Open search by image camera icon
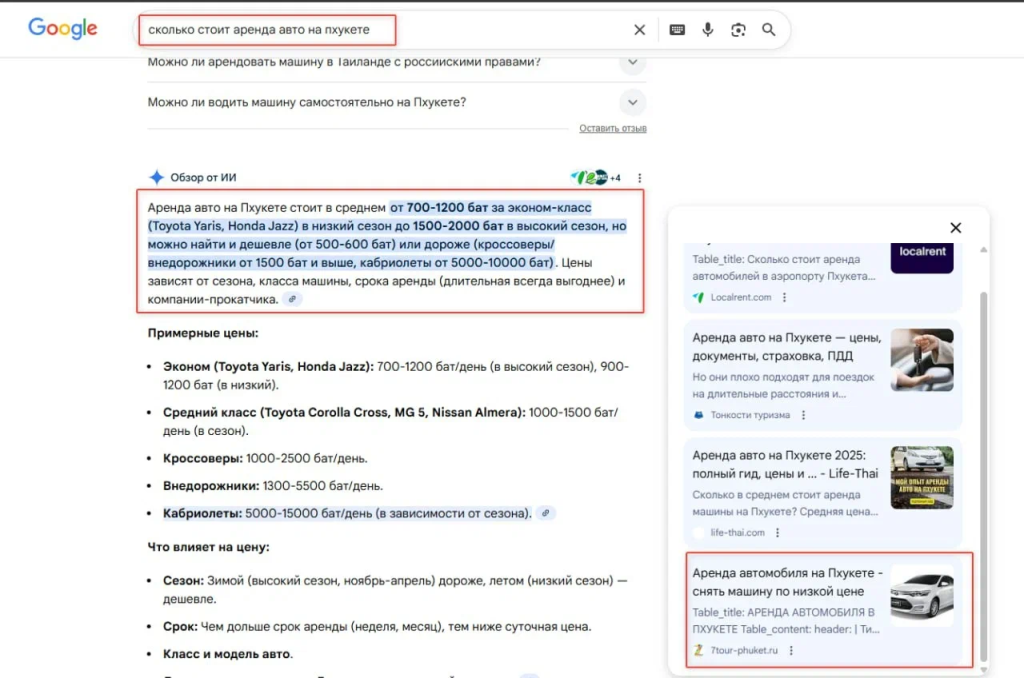This screenshot has width=1024, height=678. pyautogui.click(x=738, y=30)
